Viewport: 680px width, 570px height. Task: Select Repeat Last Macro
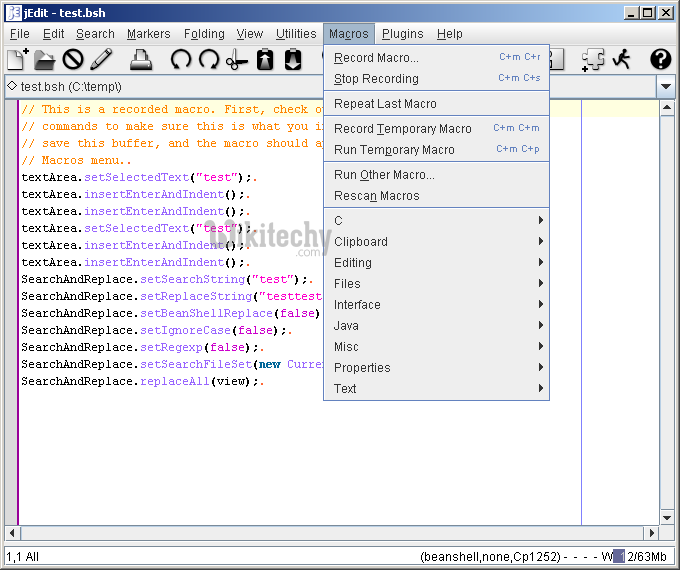(x=437, y=104)
